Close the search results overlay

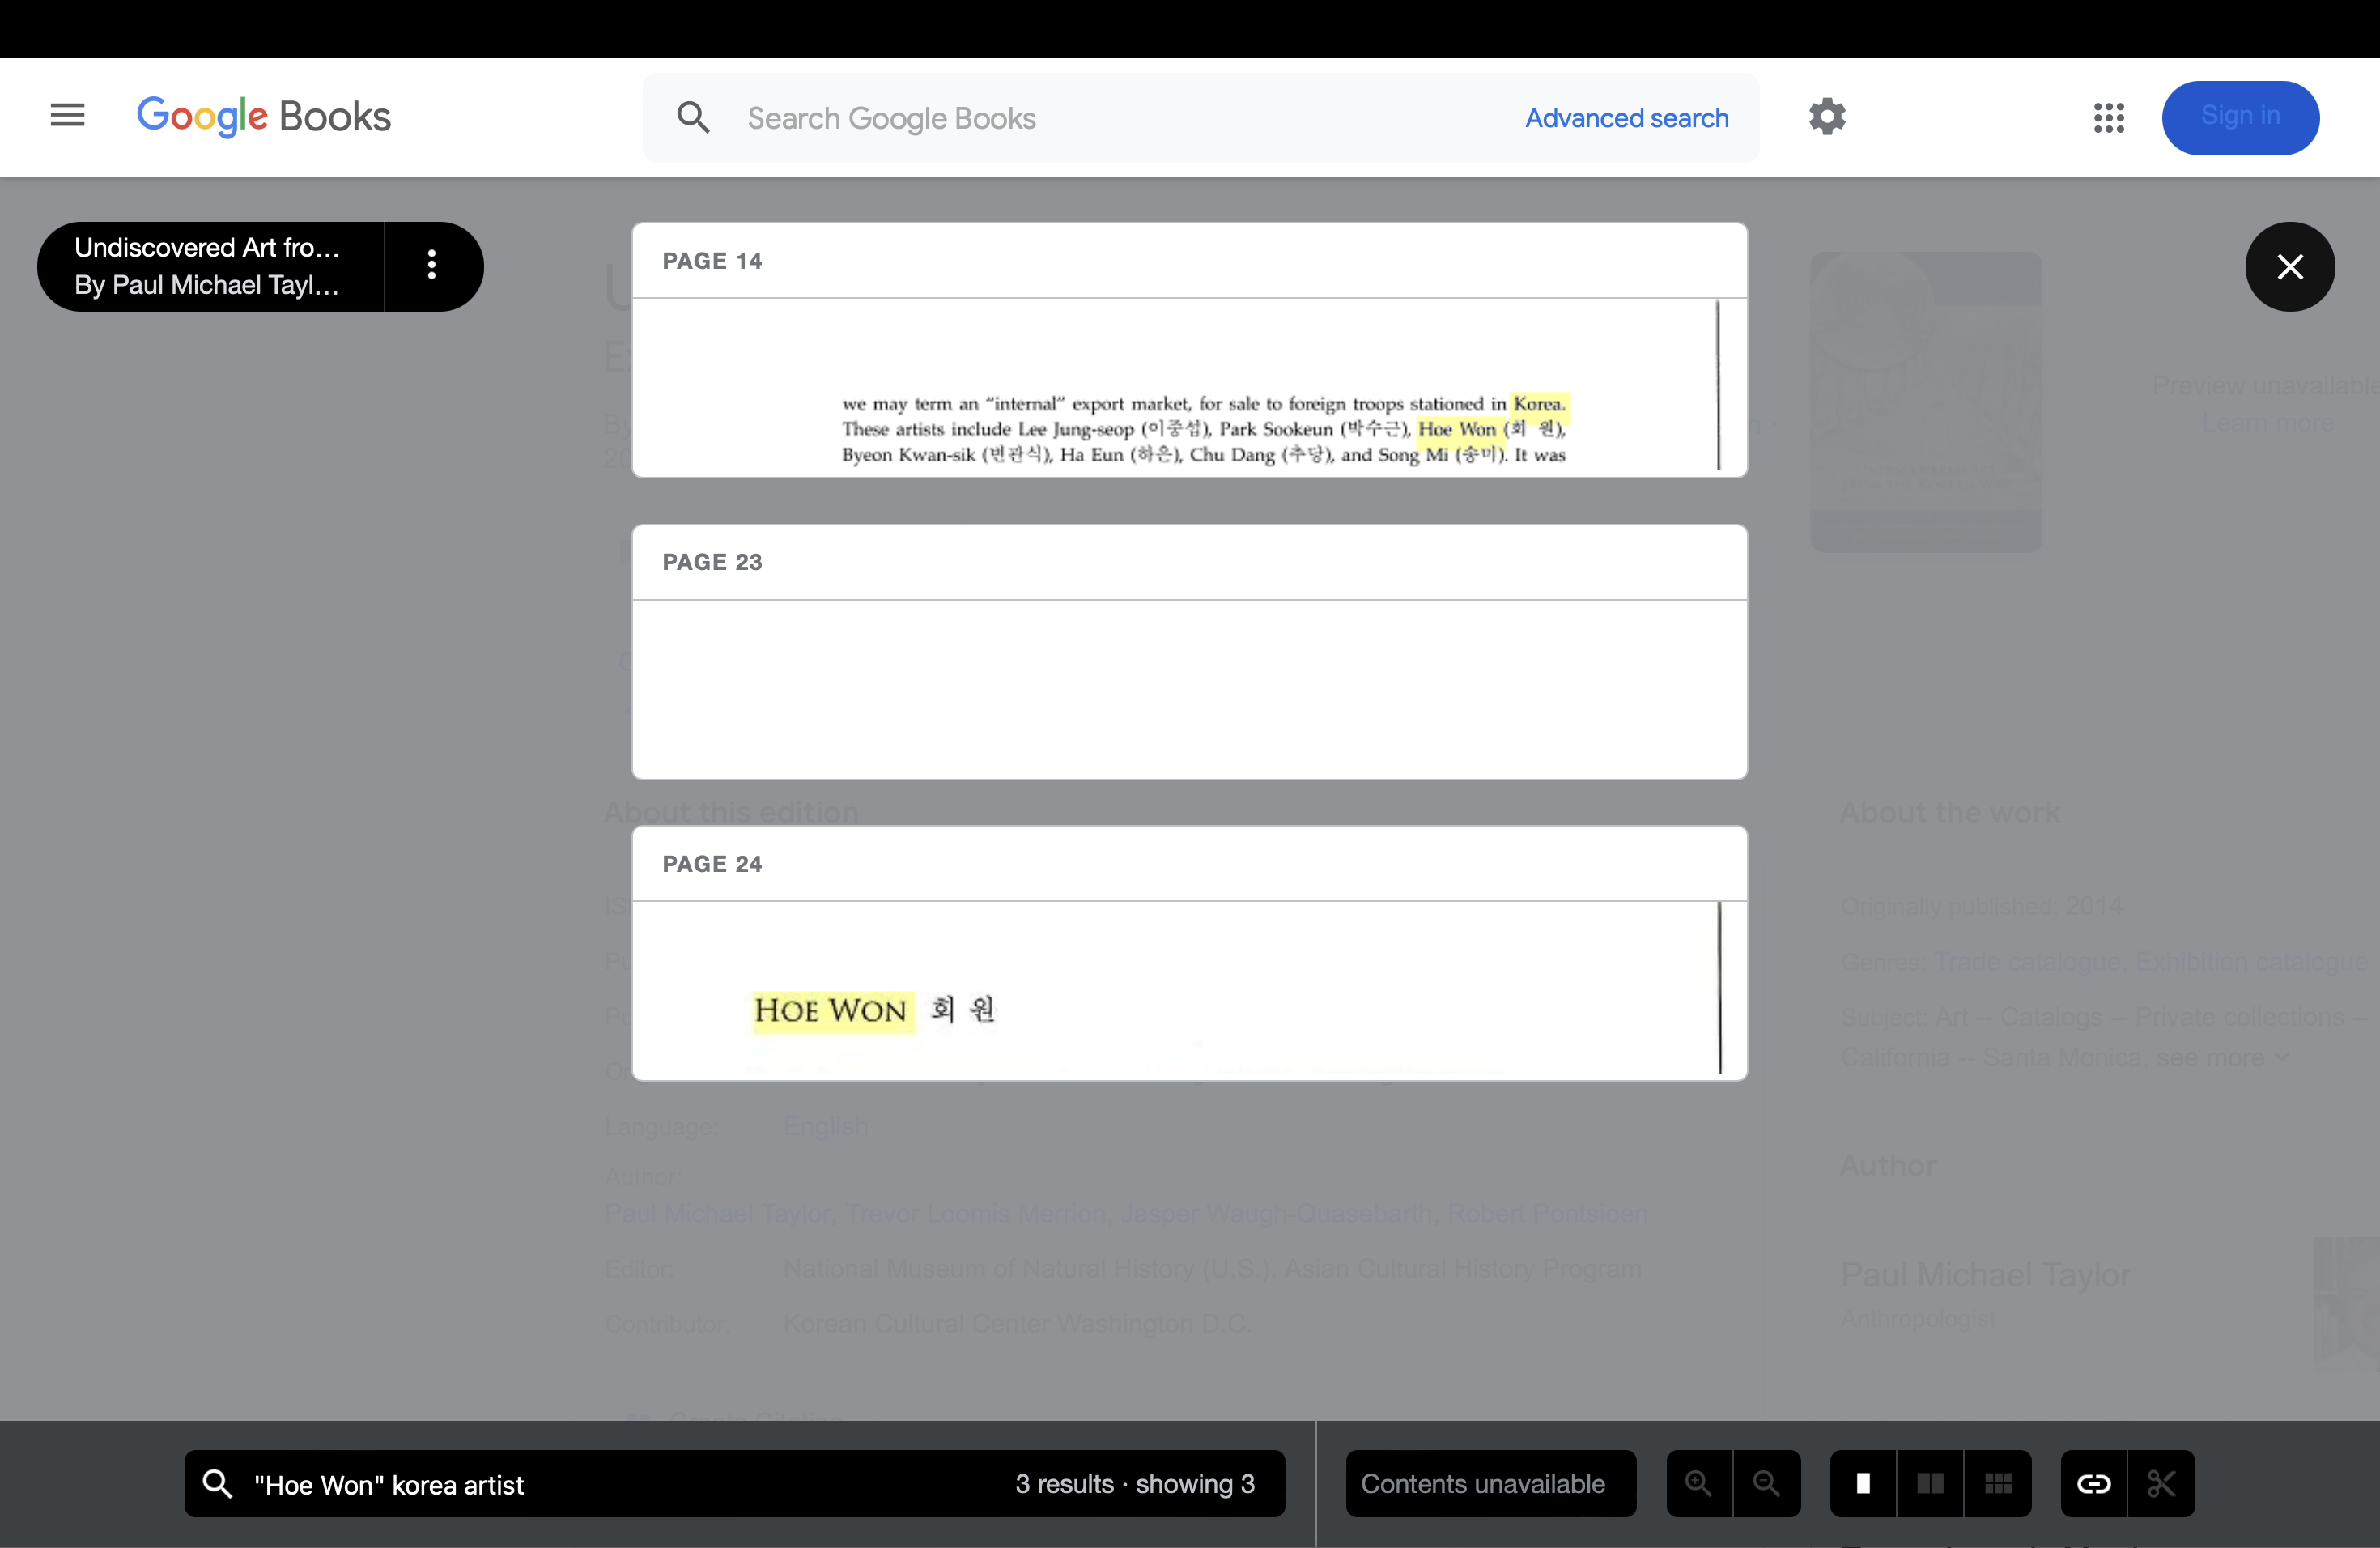pyautogui.click(x=2289, y=266)
